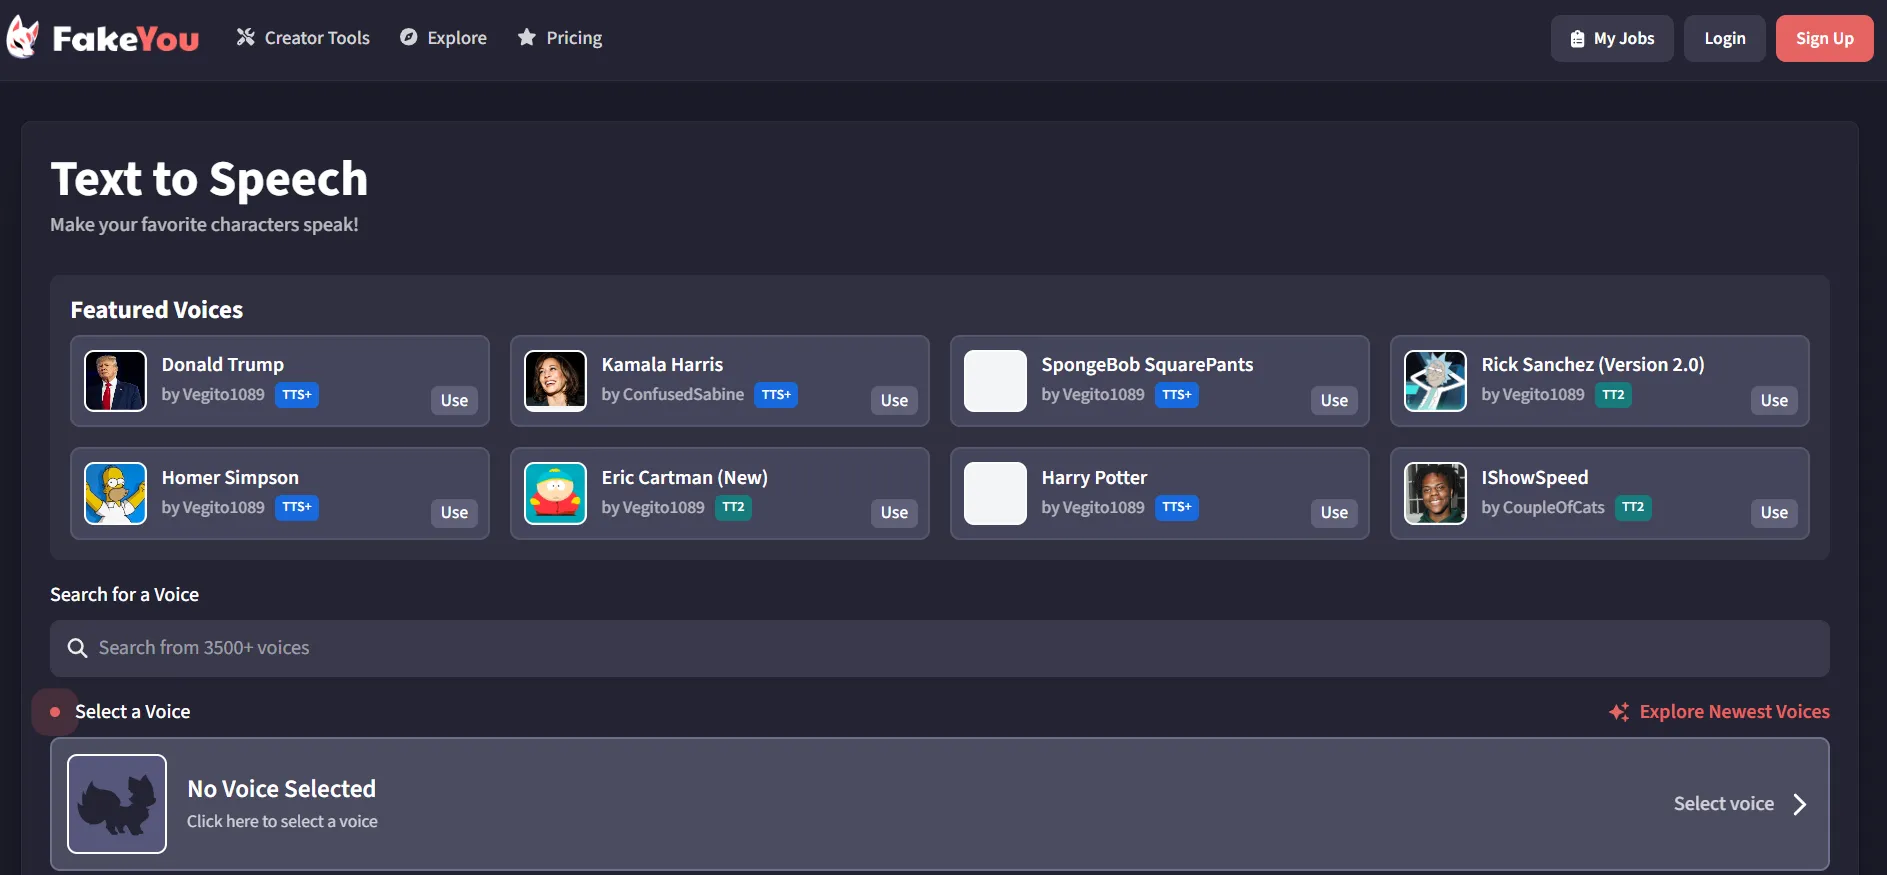Click the Eric Cartman (New) title
Screen dimensions: 1887x875
pyautogui.click(x=684, y=478)
